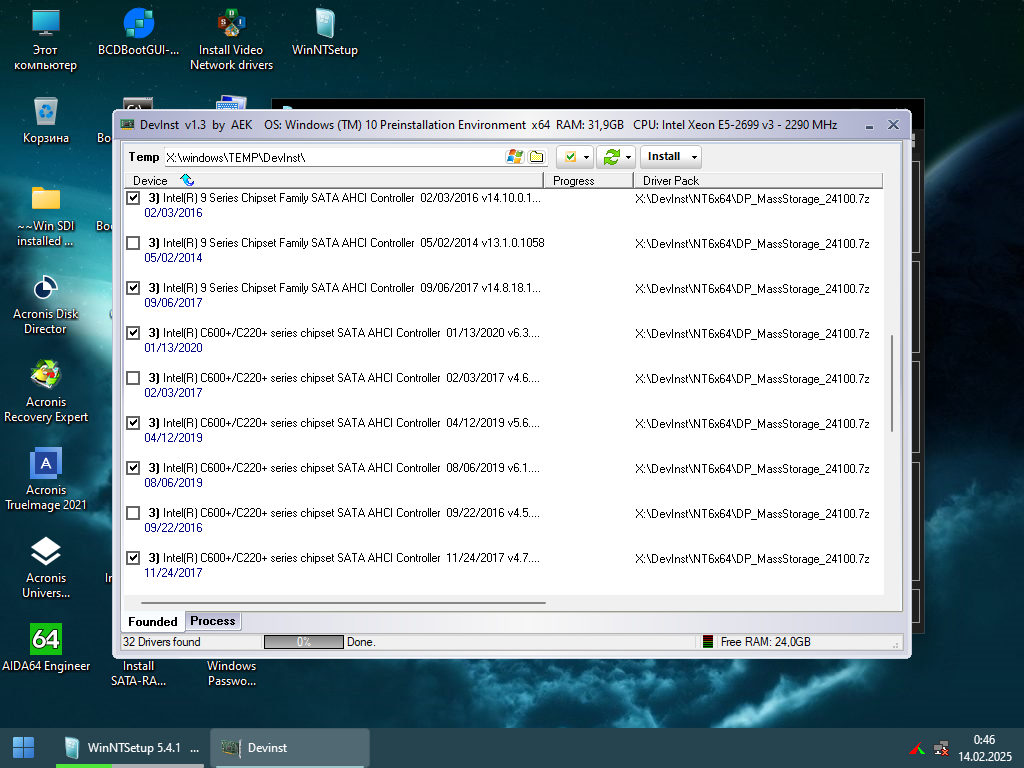Screen dimensions: 1024x768
Task: Uncheck C600+/C220+ driver dated 11/24/2017
Action: (x=133, y=558)
